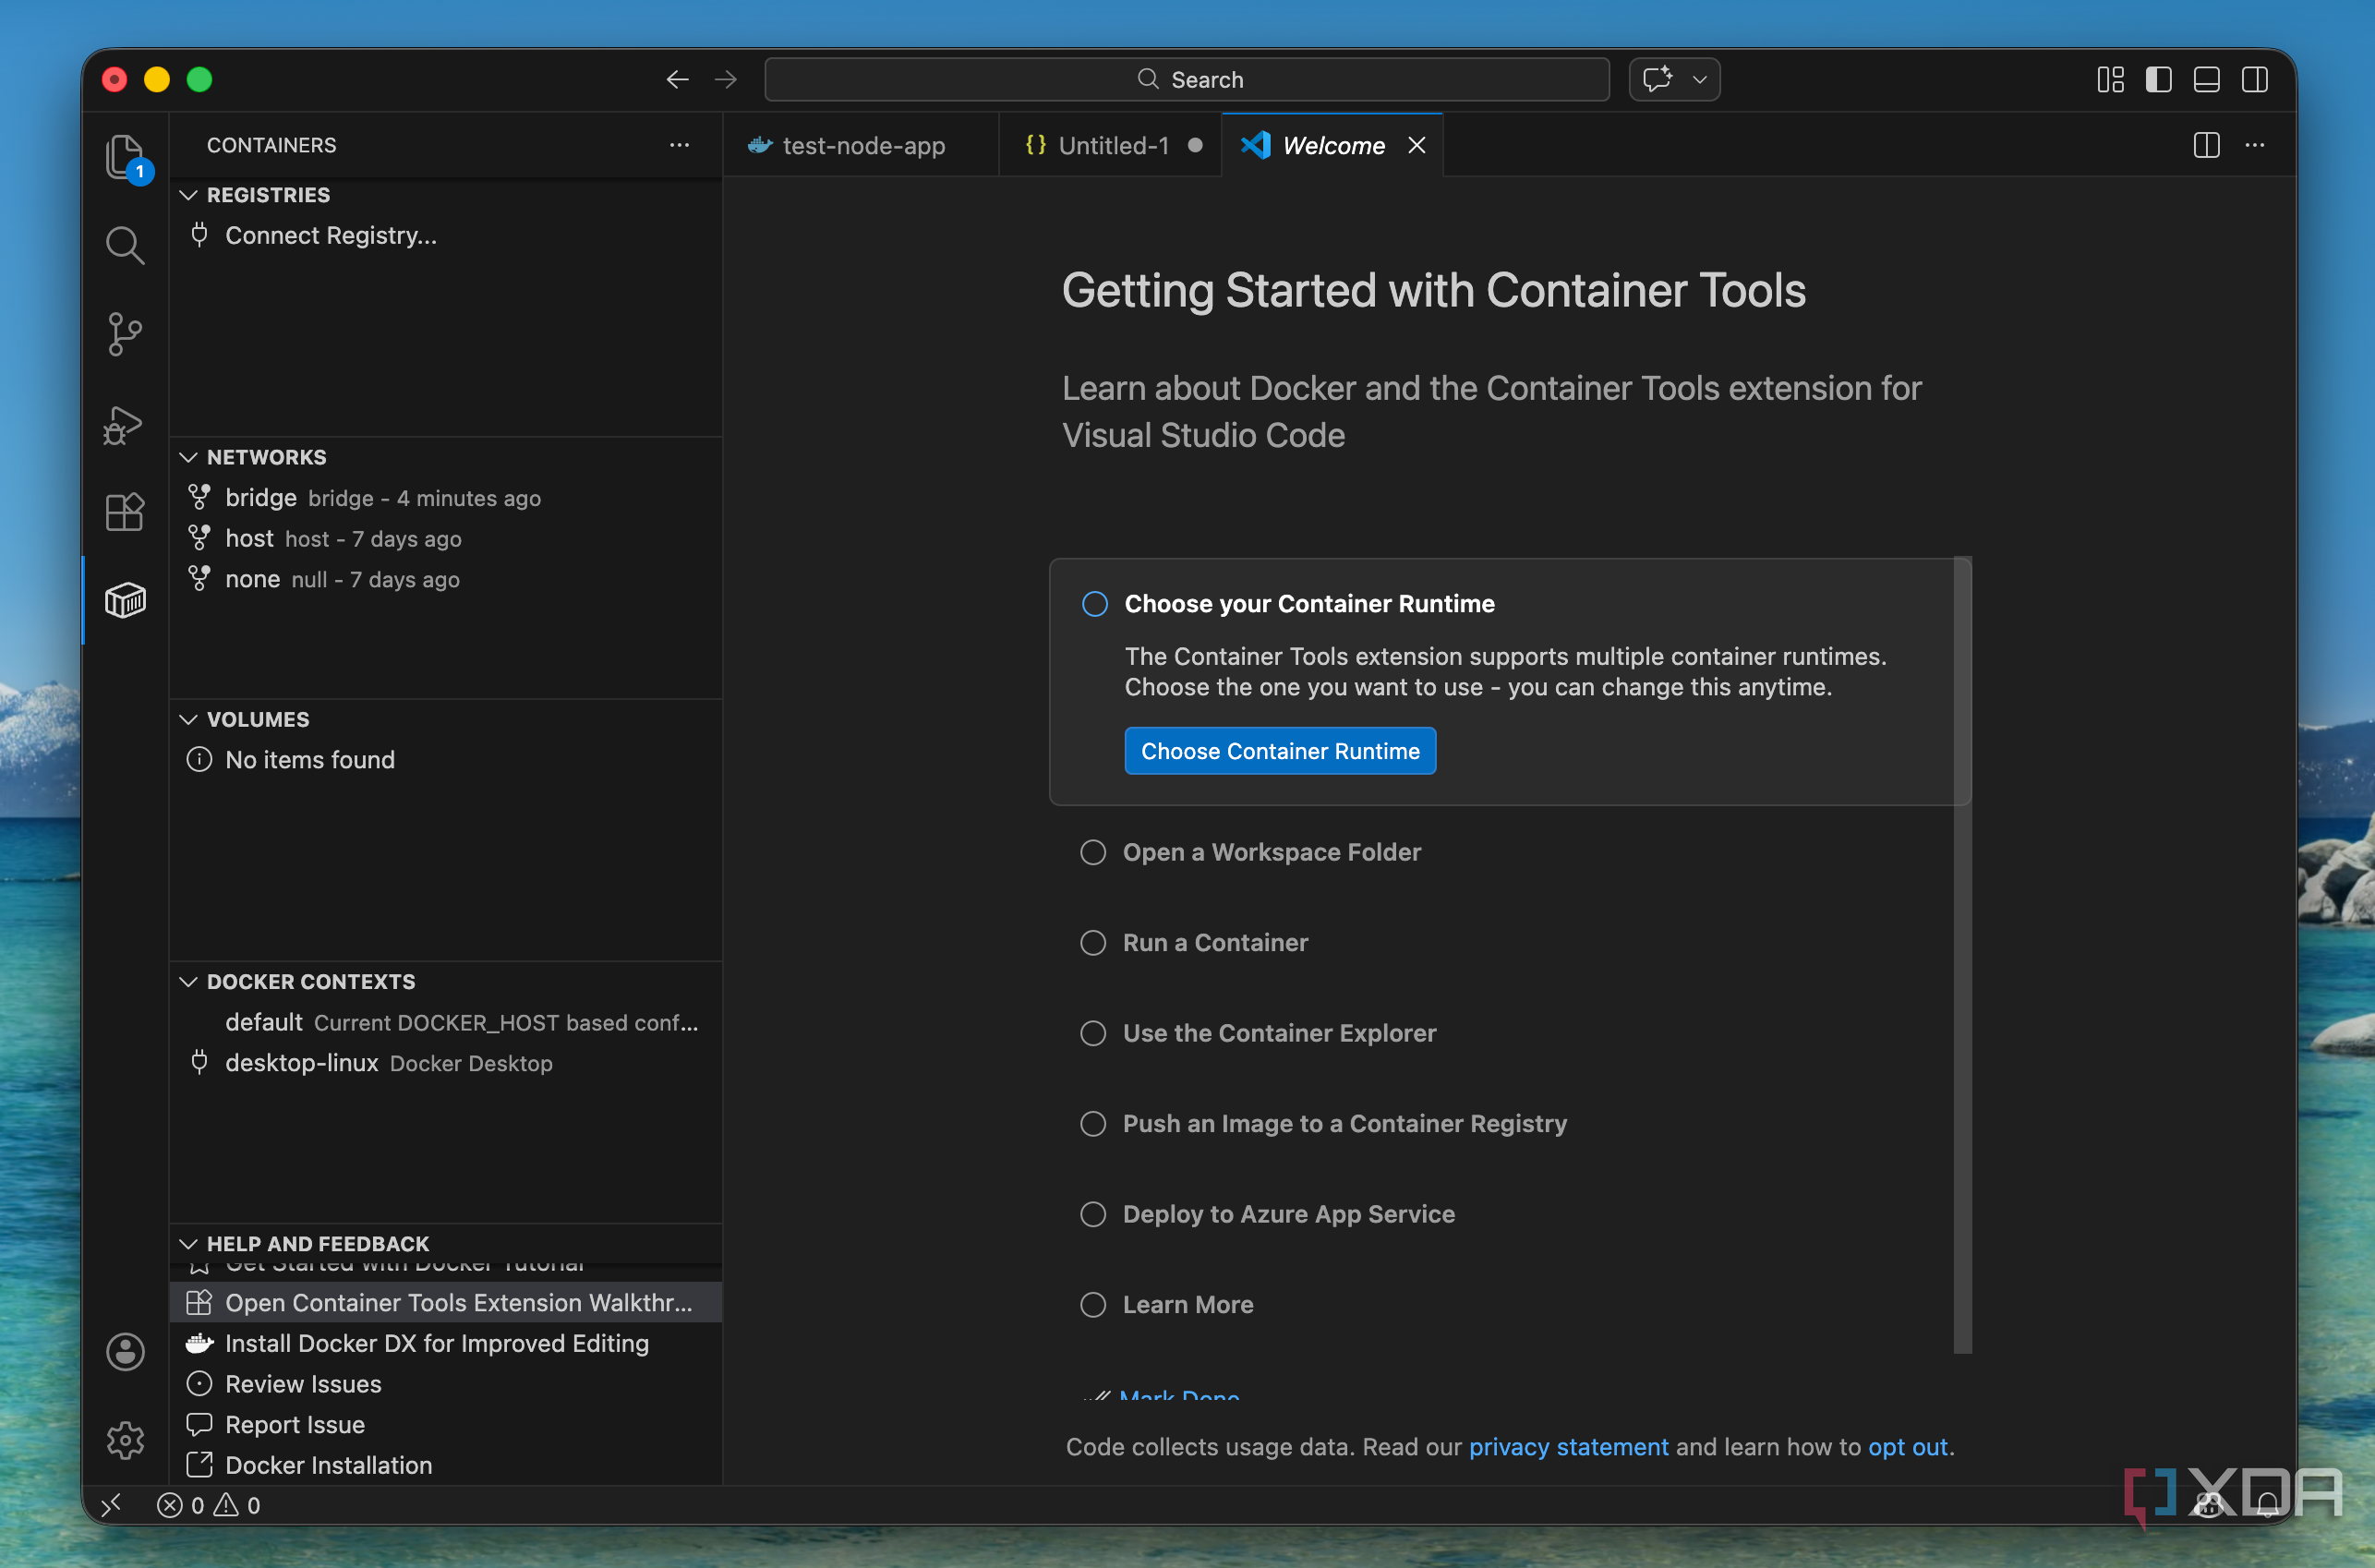Click the Go Back arrow
Screen dimensions: 2375x1568
pos(677,80)
